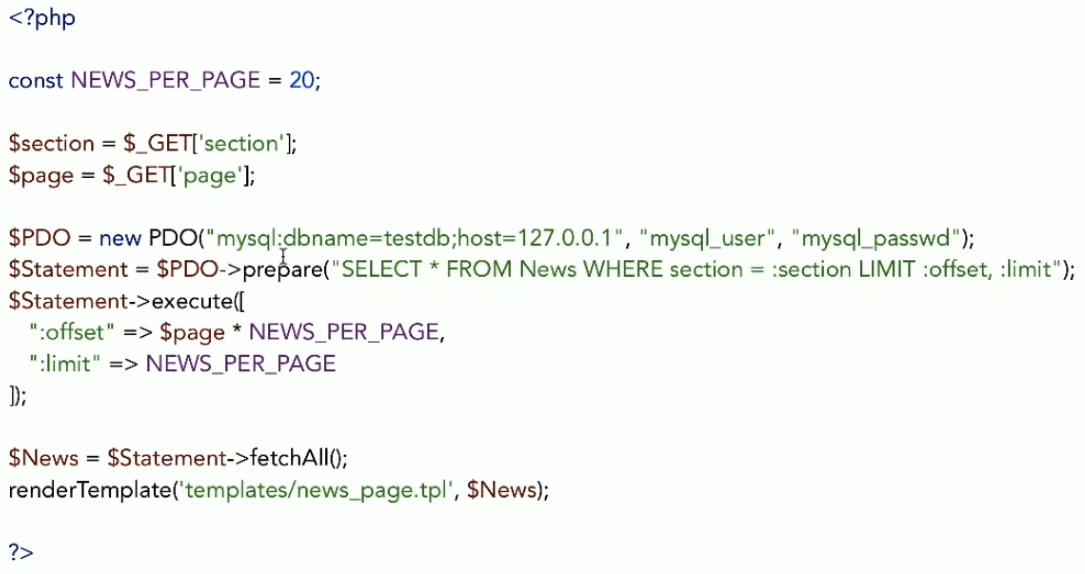The height and width of the screenshot is (574, 1085).
Task: Click the new keyword before PDO
Action: (120, 239)
